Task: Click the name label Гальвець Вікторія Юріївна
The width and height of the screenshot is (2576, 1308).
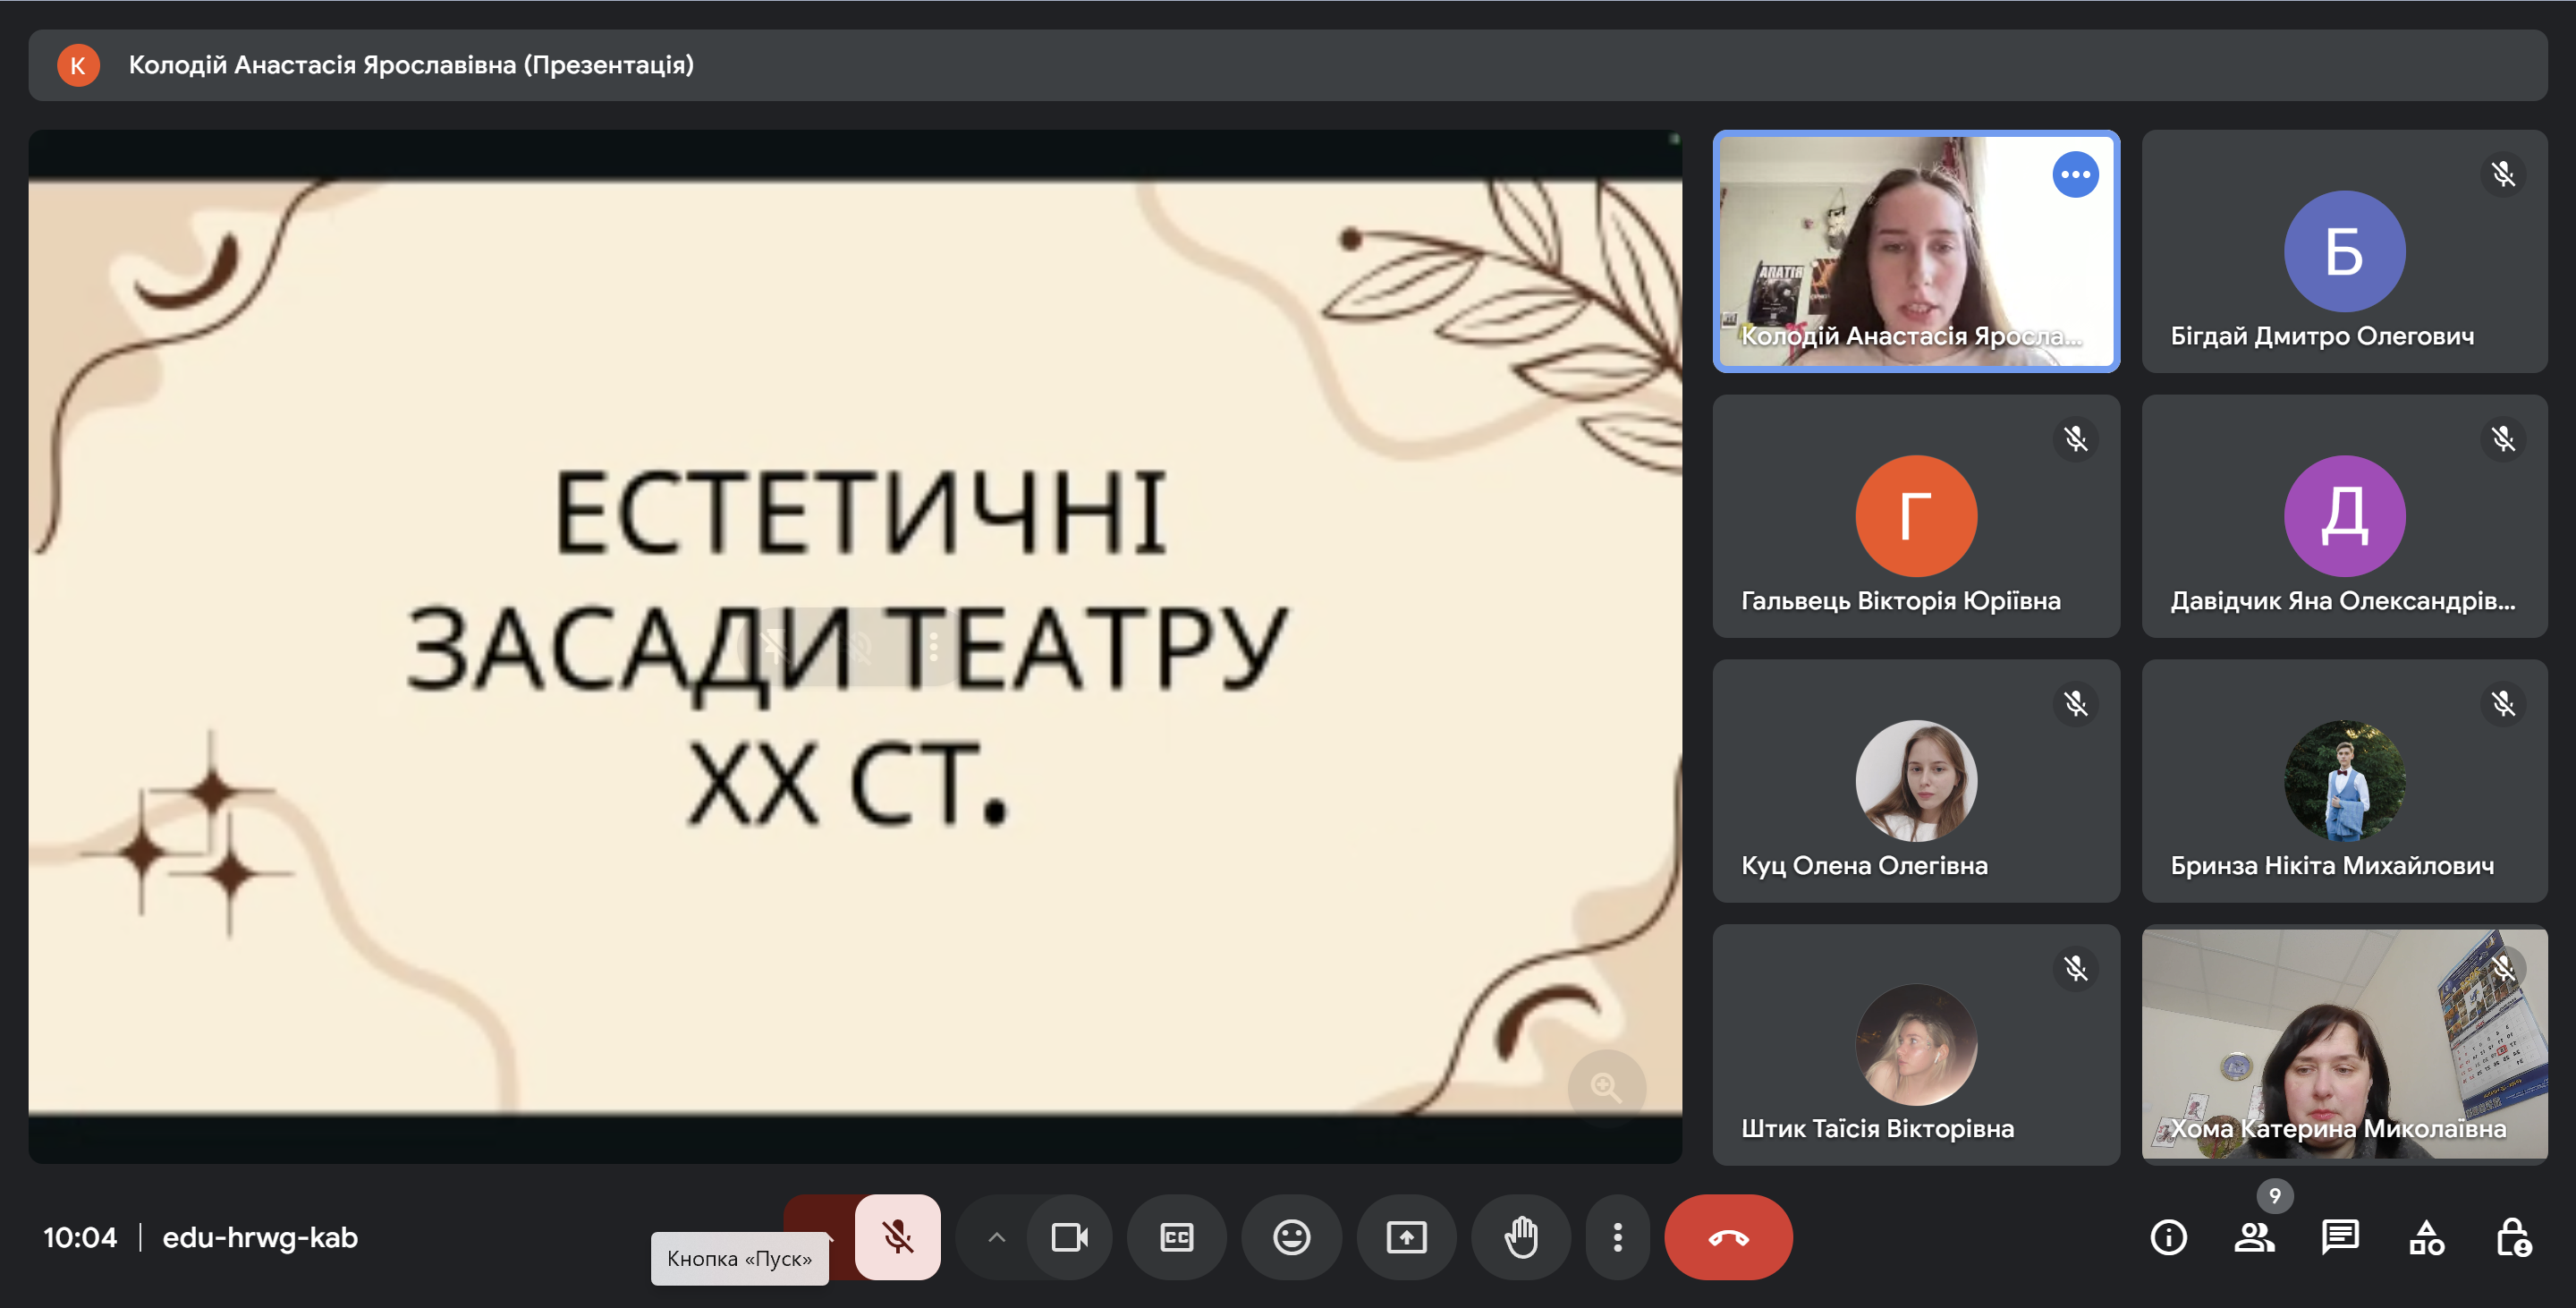Action: coord(1900,600)
